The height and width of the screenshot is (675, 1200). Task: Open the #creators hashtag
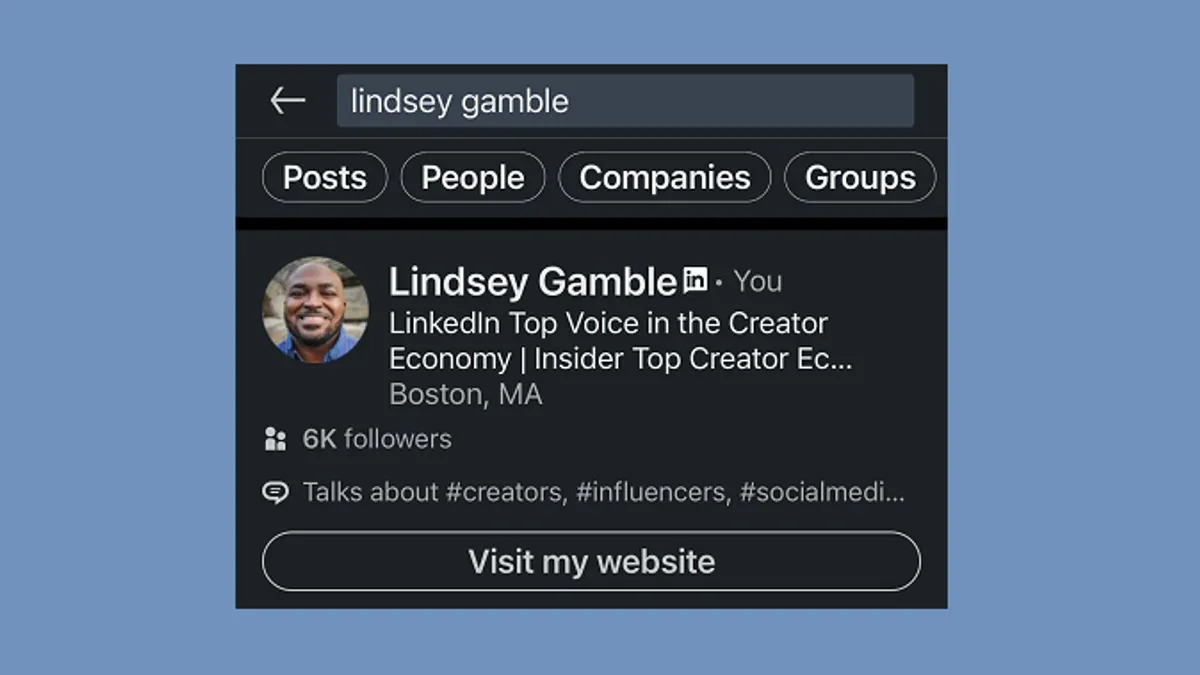click(x=506, y=493)
